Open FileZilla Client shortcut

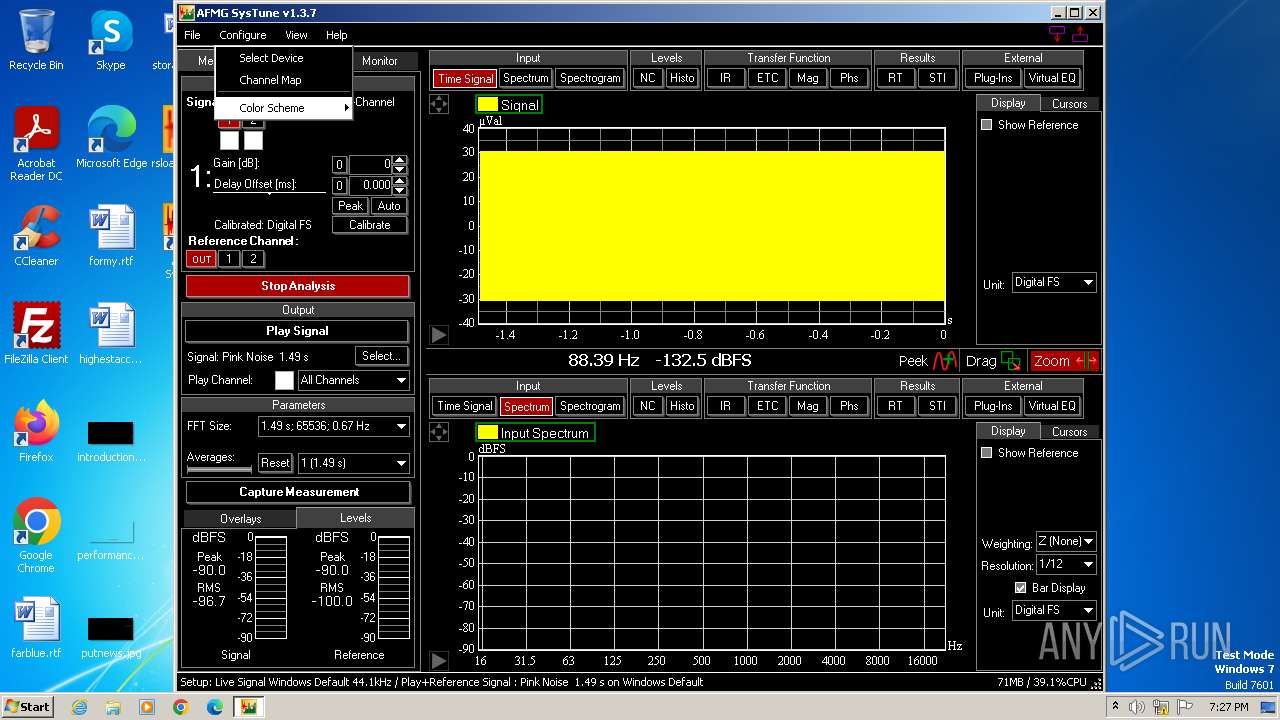[x=36, y=334]
